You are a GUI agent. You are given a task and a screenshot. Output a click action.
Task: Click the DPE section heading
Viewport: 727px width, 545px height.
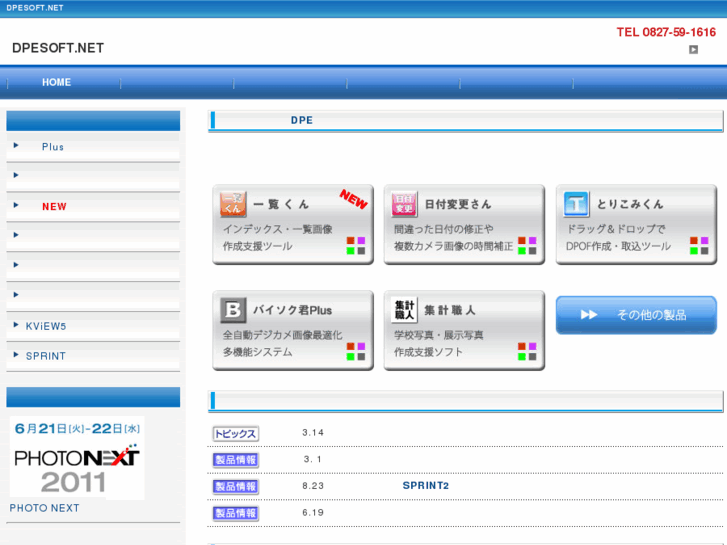click(302, 121)
